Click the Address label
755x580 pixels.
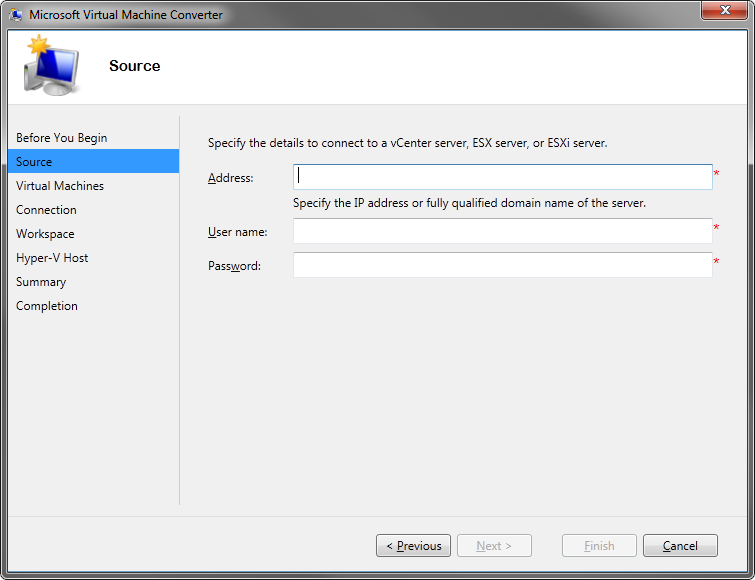pyautogui.click(x=231, y=178)
